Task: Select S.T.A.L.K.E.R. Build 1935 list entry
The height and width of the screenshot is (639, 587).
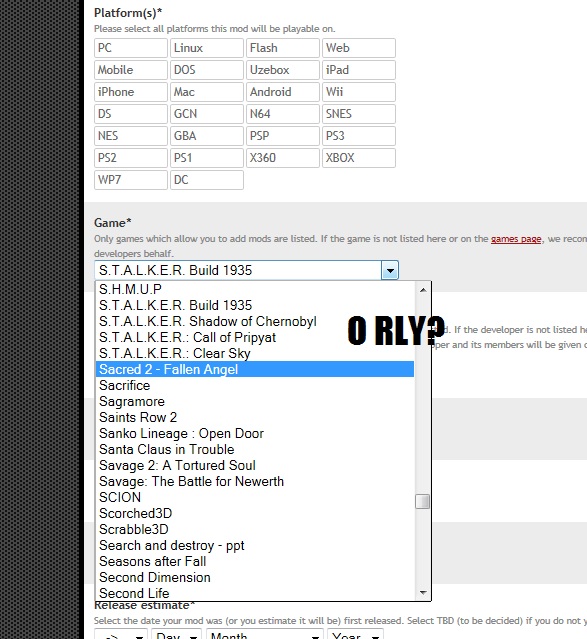Action: 255,305
